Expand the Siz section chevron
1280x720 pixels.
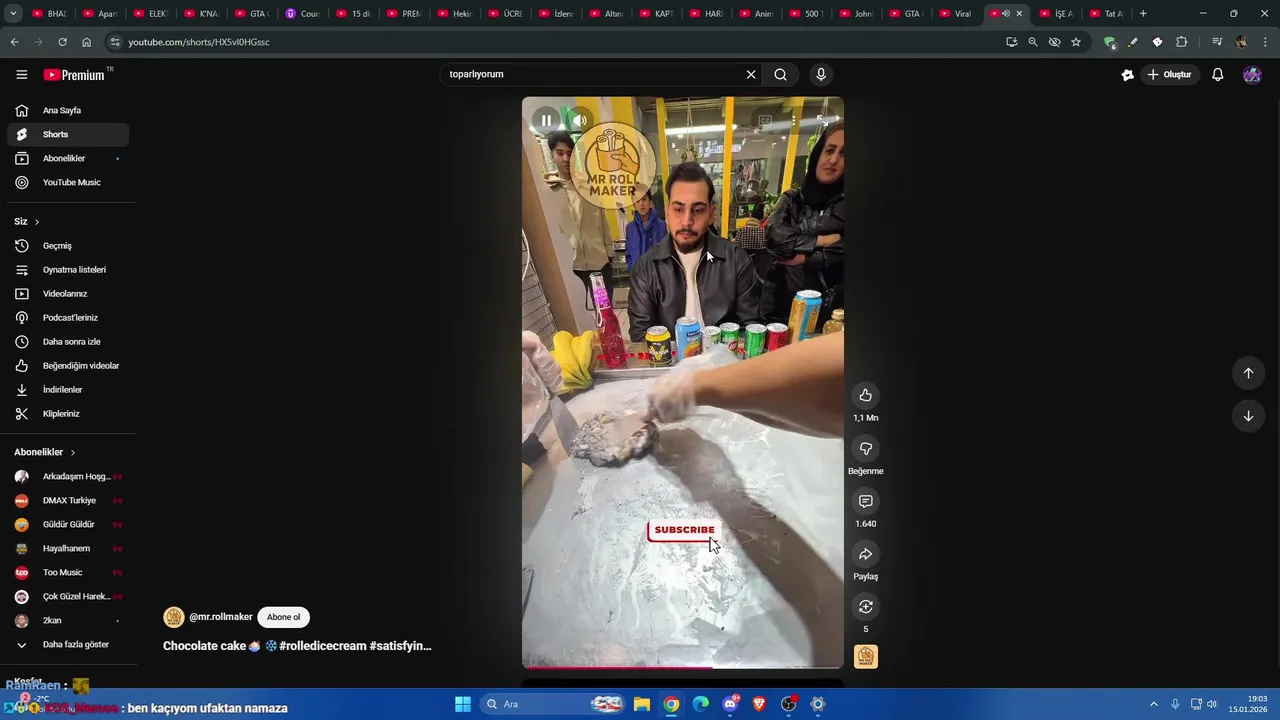(37, 222)
